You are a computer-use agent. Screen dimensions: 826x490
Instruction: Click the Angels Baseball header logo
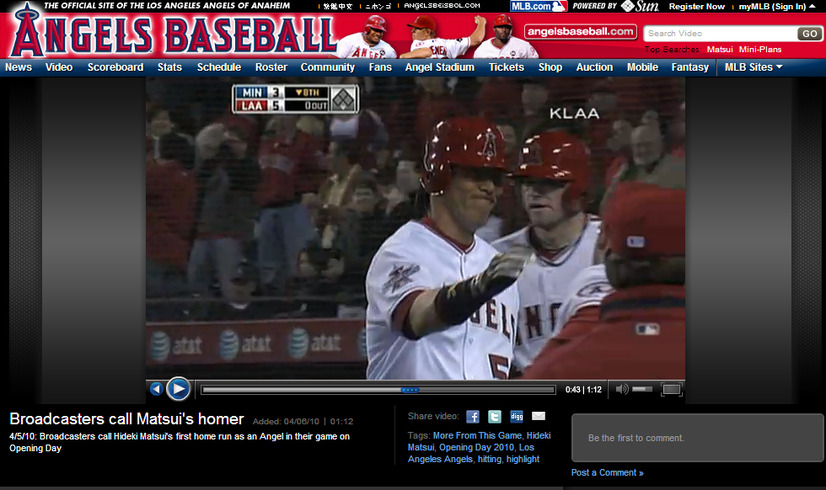click(174, 35)
